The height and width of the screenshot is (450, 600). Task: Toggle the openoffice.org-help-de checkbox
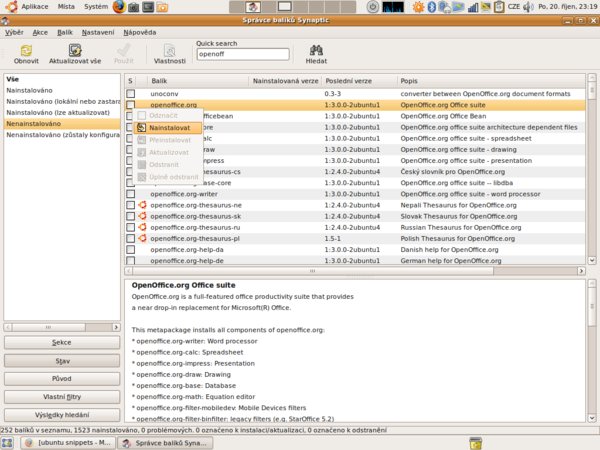click(x=131, y=261)
